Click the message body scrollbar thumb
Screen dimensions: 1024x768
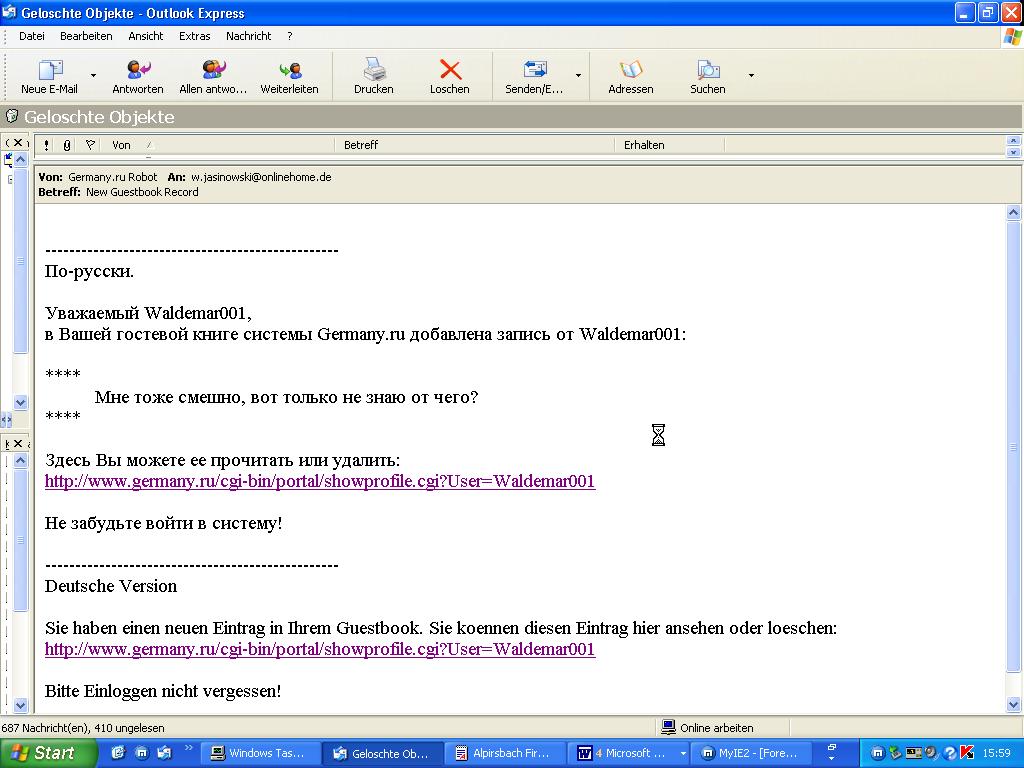click(x=1014, y=446)
